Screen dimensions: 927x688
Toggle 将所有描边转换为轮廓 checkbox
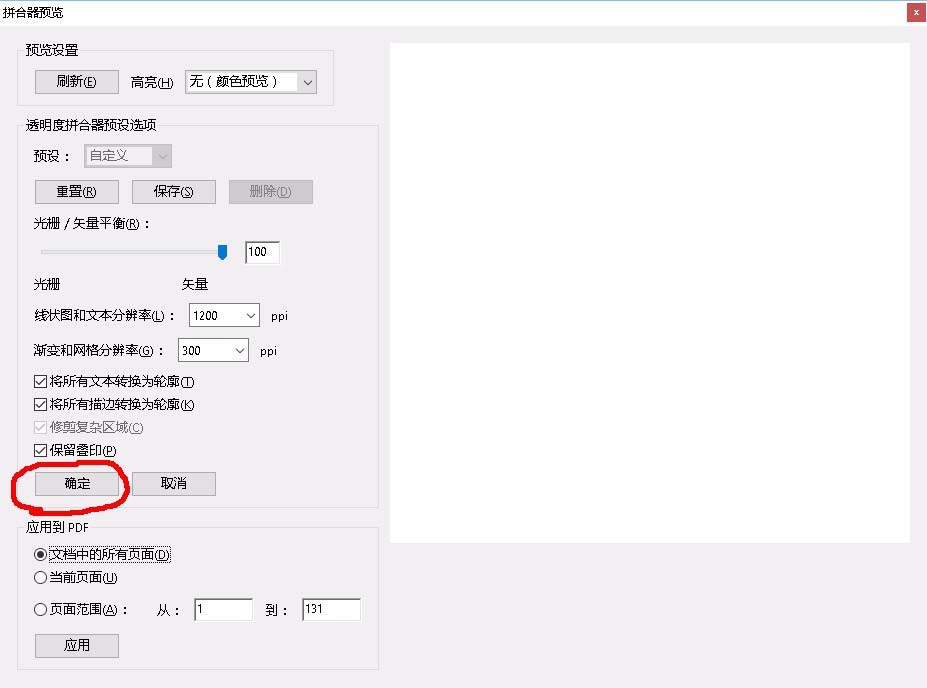tap(41, 405)
